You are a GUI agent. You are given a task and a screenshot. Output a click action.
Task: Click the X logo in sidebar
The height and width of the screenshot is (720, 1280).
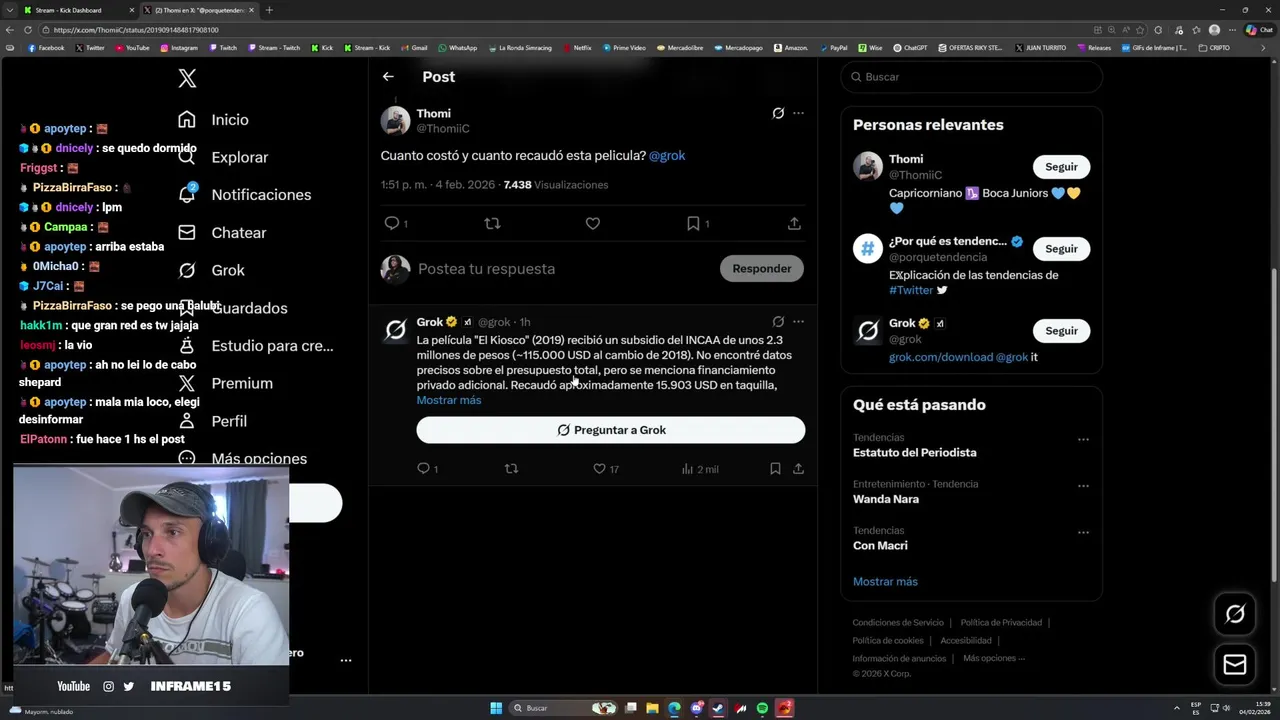point(187,79)
